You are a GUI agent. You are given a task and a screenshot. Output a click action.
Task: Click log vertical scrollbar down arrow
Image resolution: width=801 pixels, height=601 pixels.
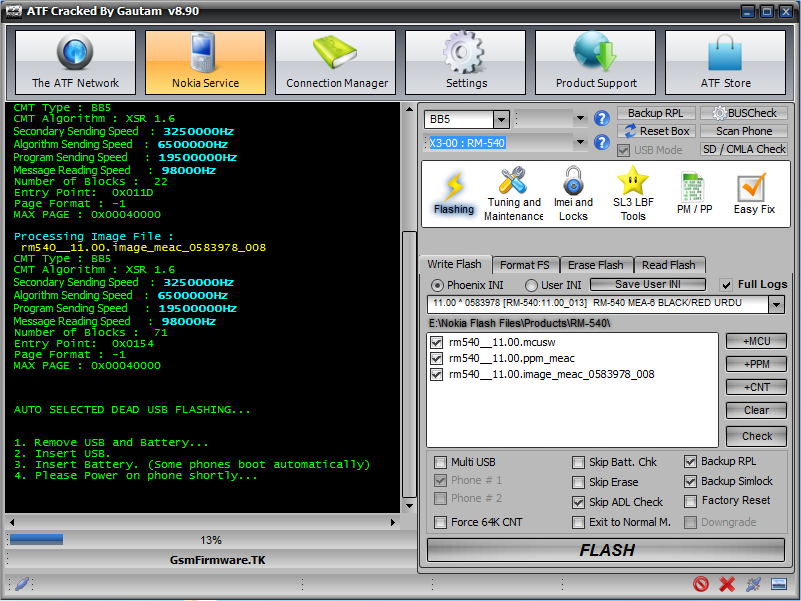(409, 505)
